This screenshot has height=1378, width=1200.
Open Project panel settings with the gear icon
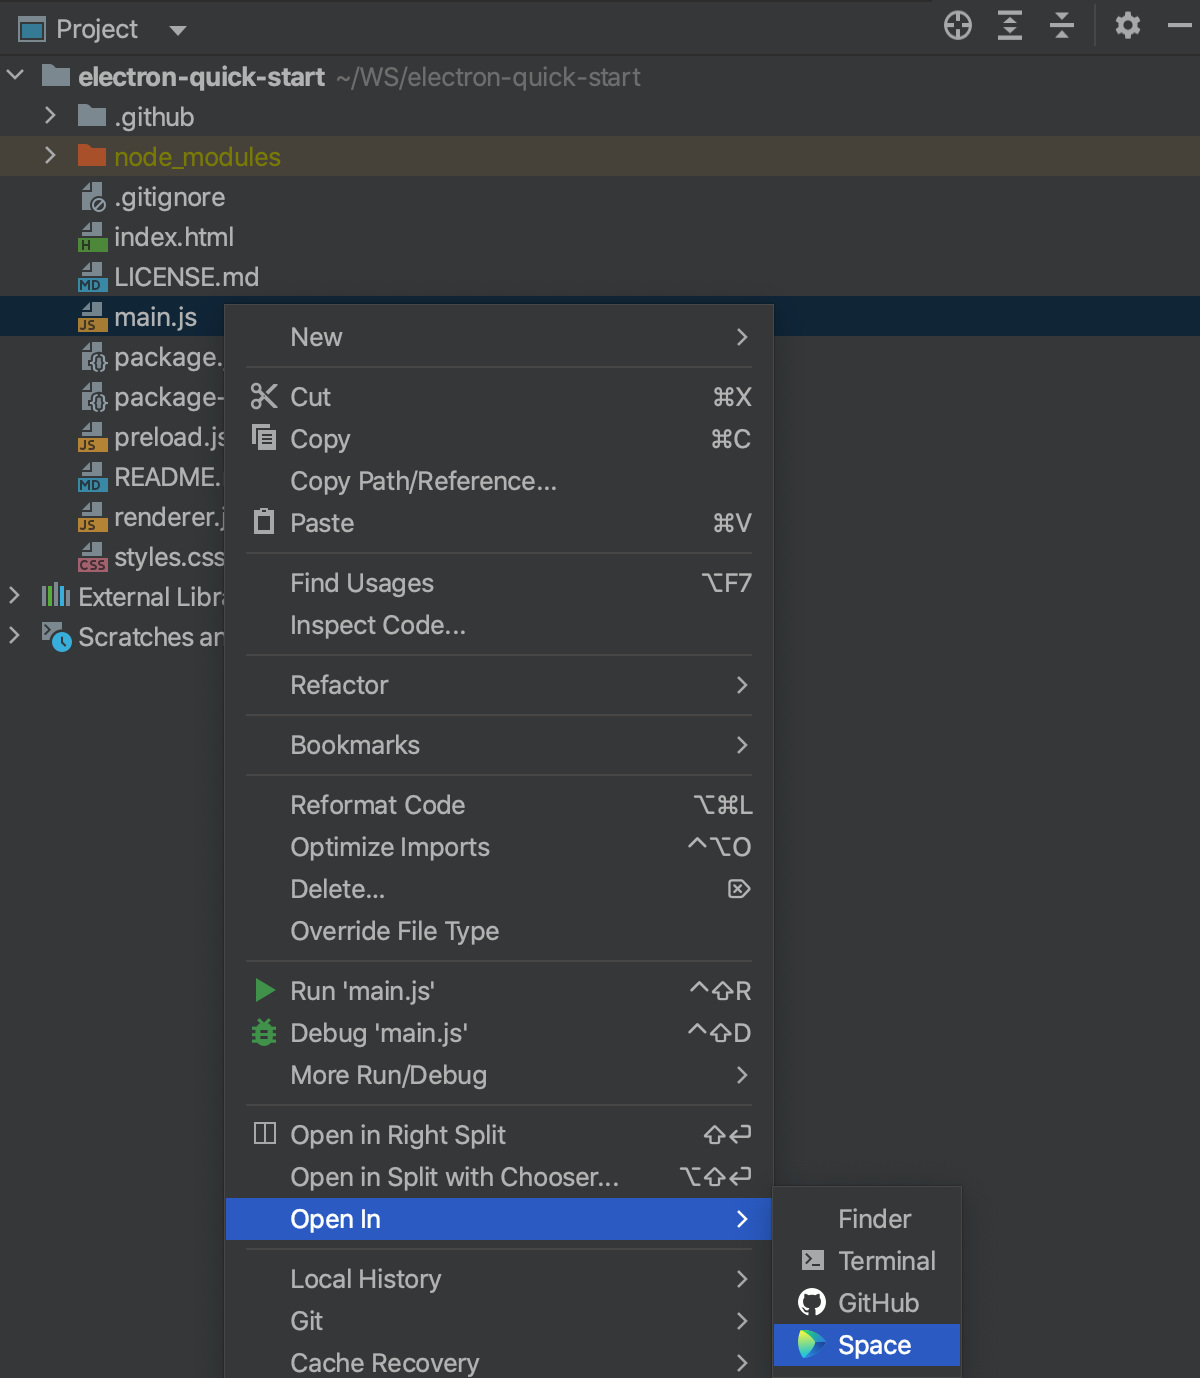coord(1127,26)
